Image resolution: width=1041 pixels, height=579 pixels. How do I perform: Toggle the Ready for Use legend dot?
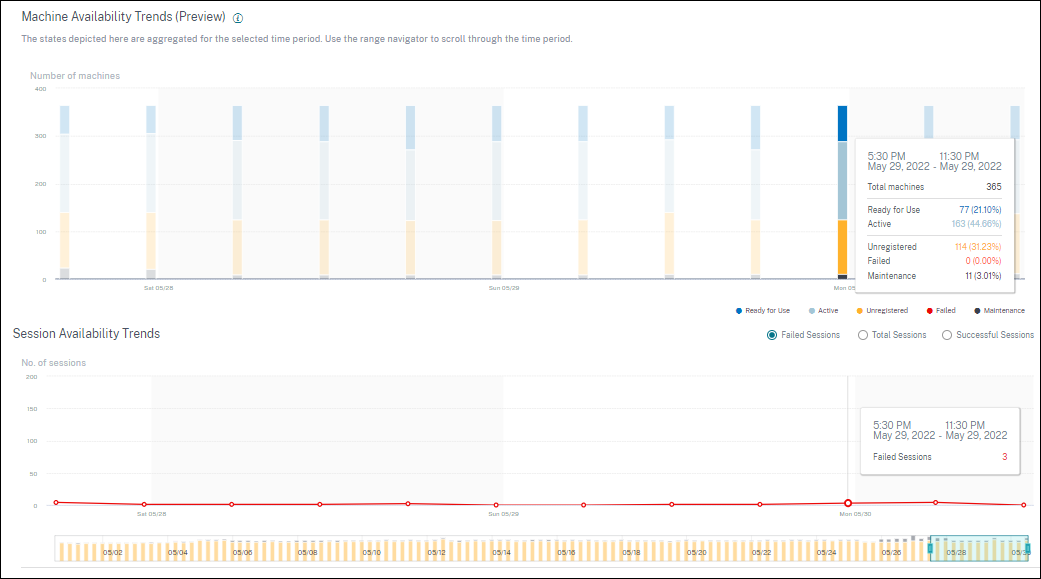tap(738, 311)
